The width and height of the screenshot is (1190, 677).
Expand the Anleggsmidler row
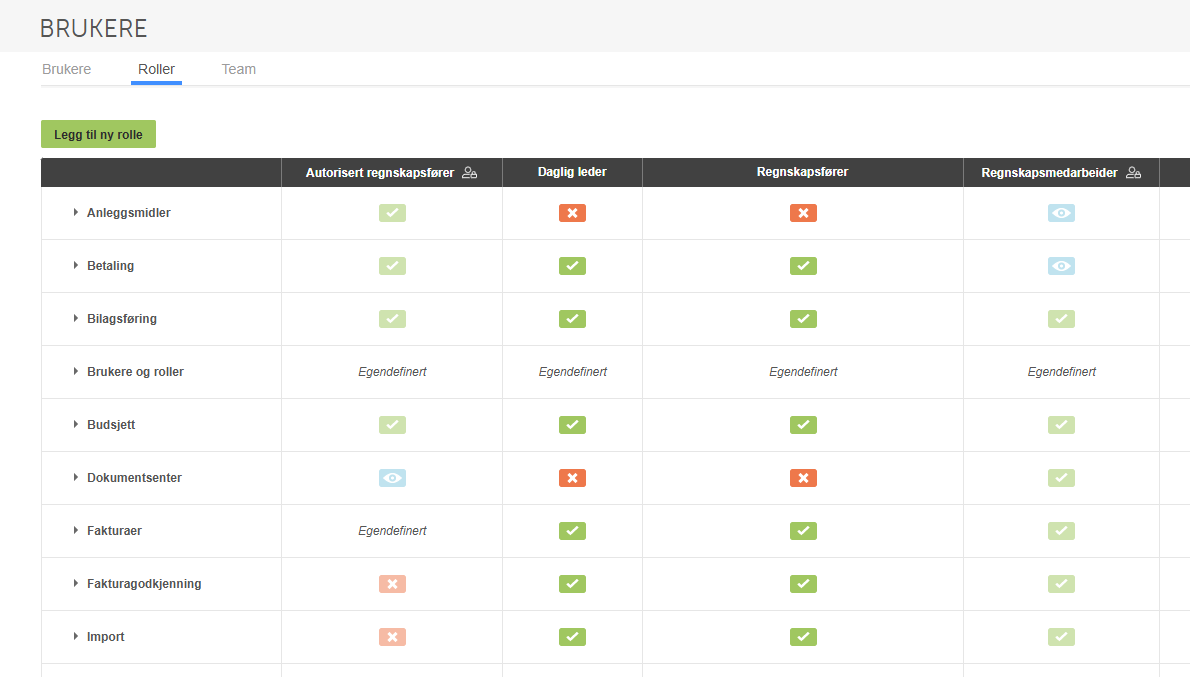coord(76,213)
